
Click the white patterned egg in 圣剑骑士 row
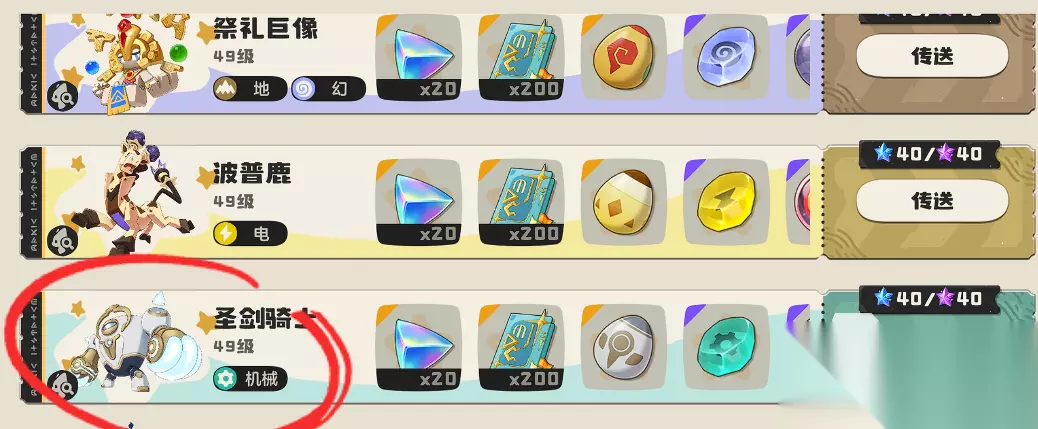pyautogui.click(x=623, y=347)
